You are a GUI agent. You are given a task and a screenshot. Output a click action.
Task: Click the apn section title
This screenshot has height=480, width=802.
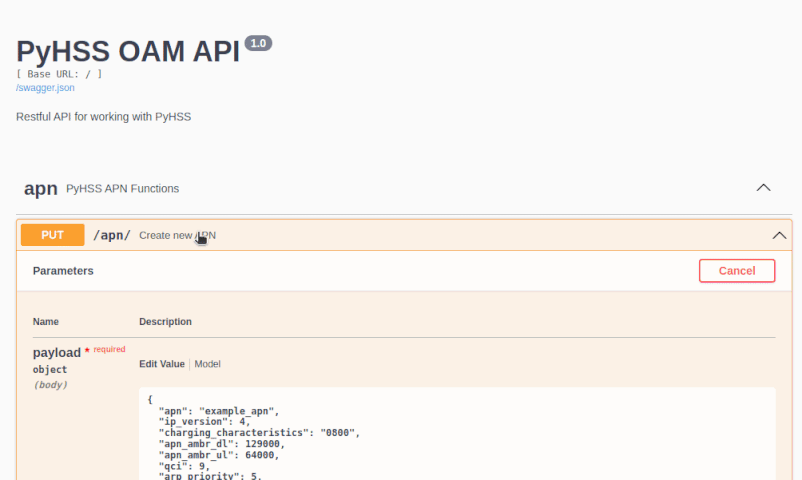point(40,188)
